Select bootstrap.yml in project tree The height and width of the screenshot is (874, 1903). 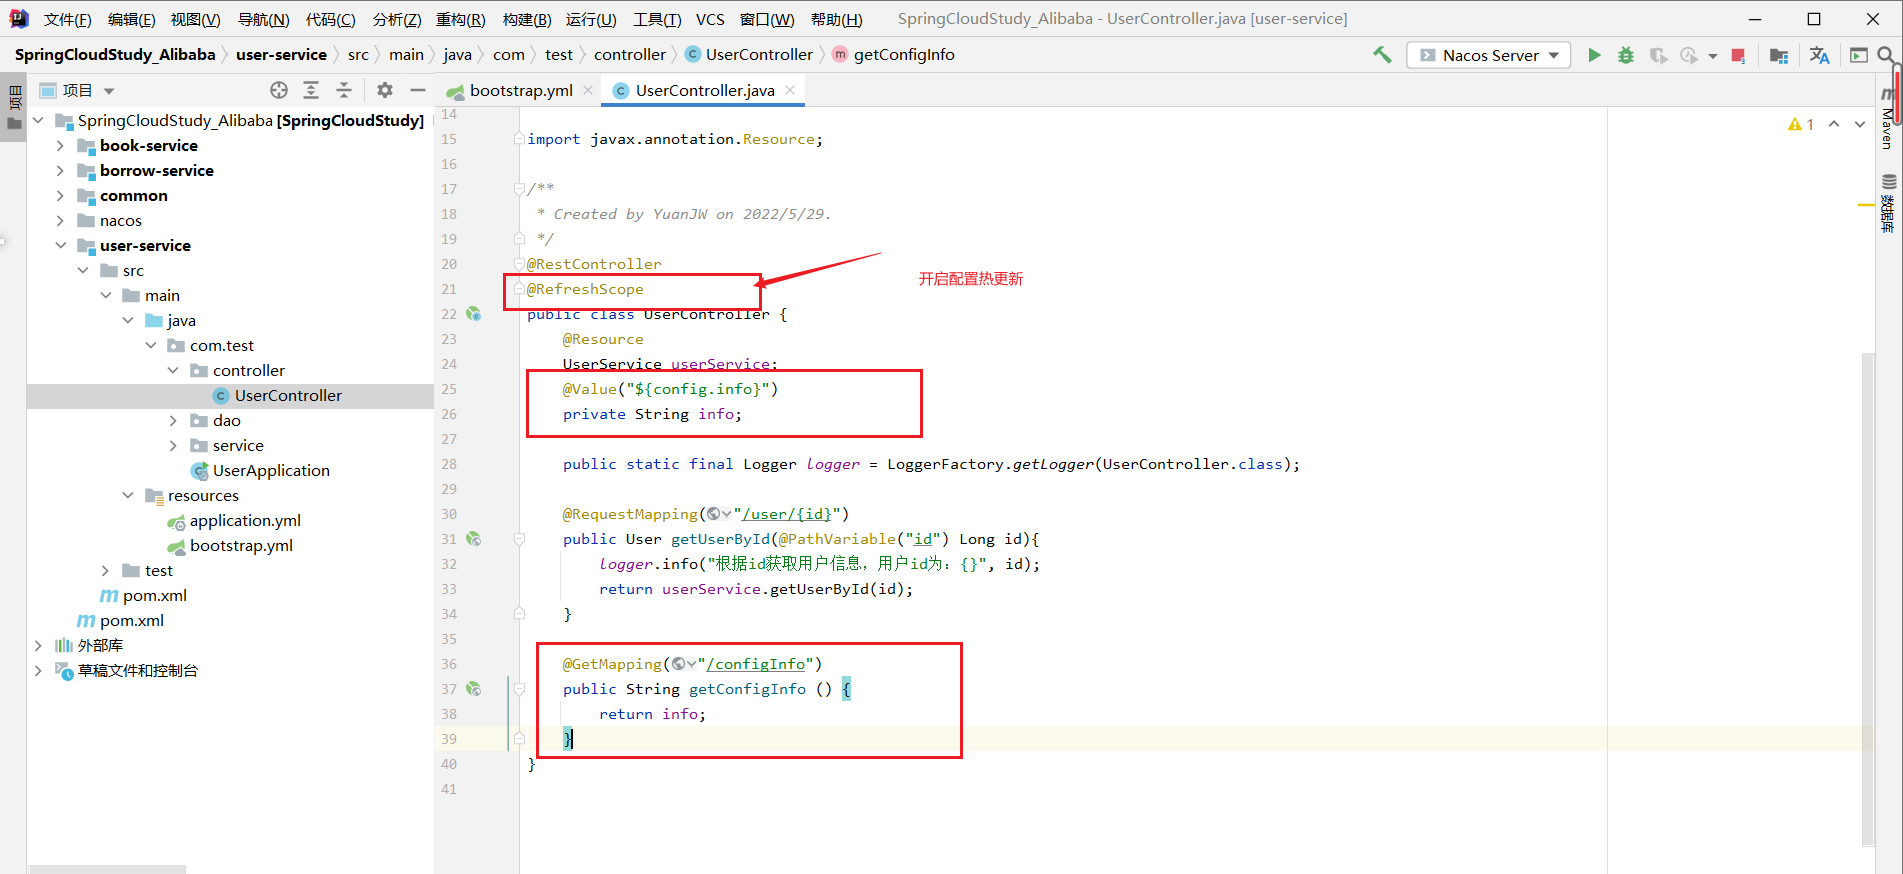point(241,546)
